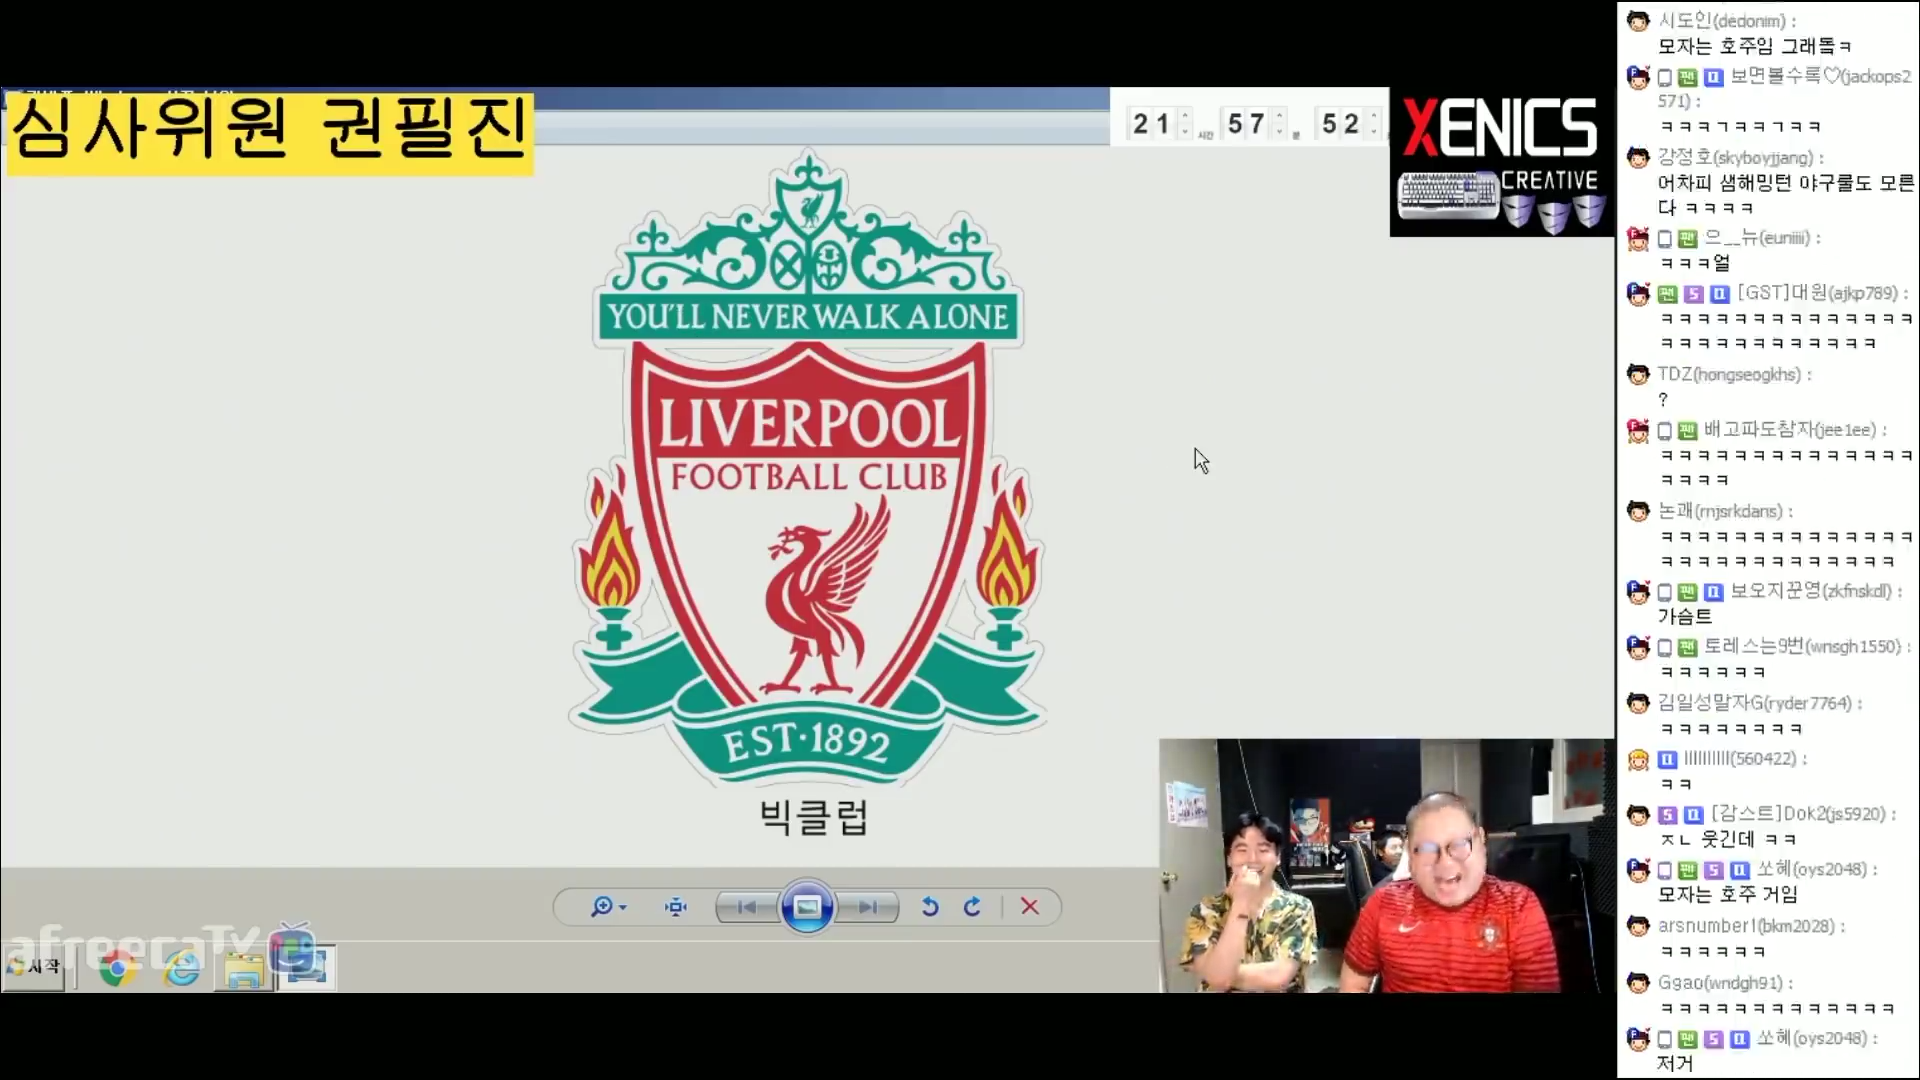1920x1080 pixels.
Task: Rotate image counterclockwise
Action: click(930, 907)
